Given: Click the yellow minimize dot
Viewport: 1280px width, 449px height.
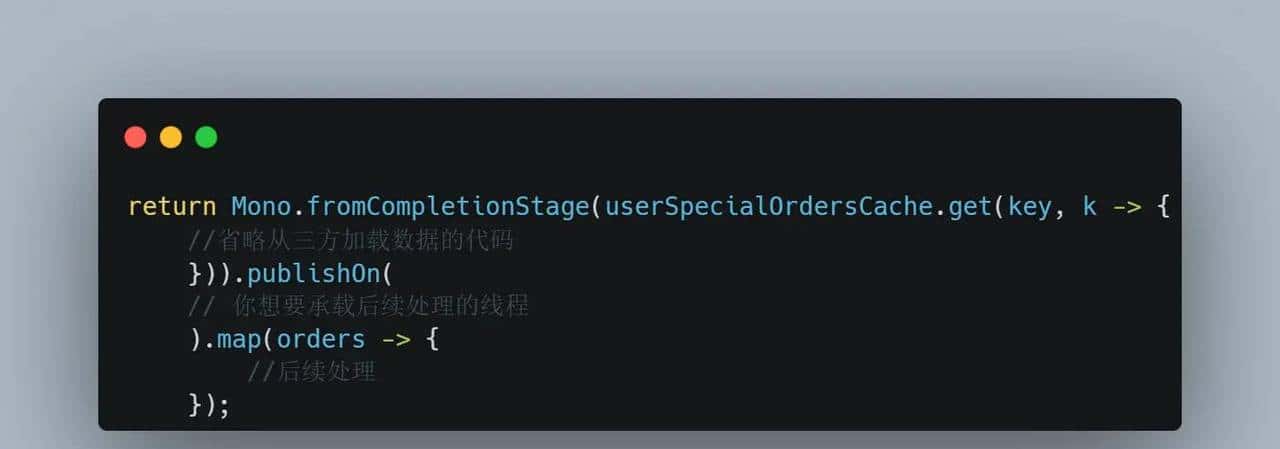Looking at the screenshot, I should pyautogui.click(x=171, y=137).
